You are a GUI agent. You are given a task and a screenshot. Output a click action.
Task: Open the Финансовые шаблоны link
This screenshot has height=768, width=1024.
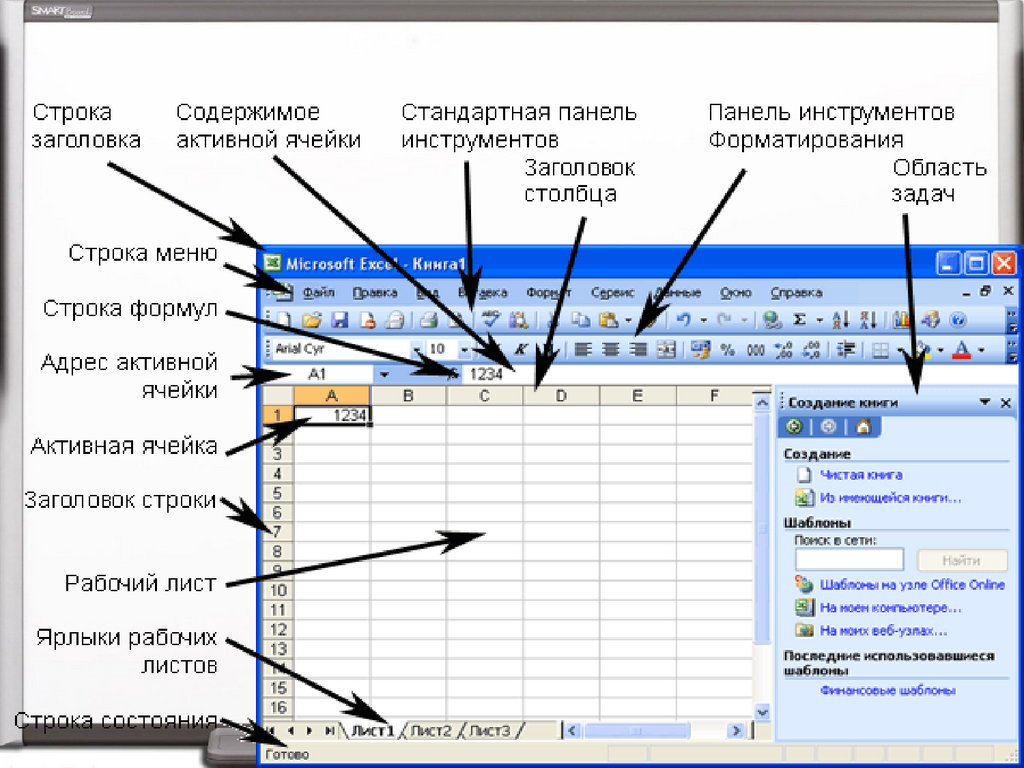tap(888, 690)
